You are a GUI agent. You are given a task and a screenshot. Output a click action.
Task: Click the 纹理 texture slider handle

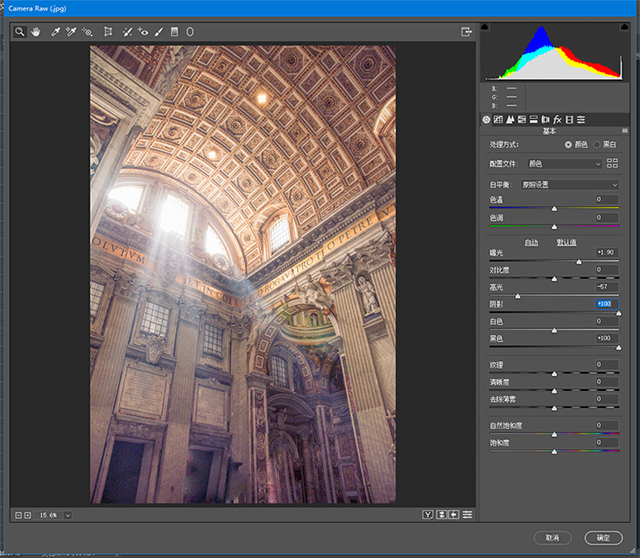[554, 374]
